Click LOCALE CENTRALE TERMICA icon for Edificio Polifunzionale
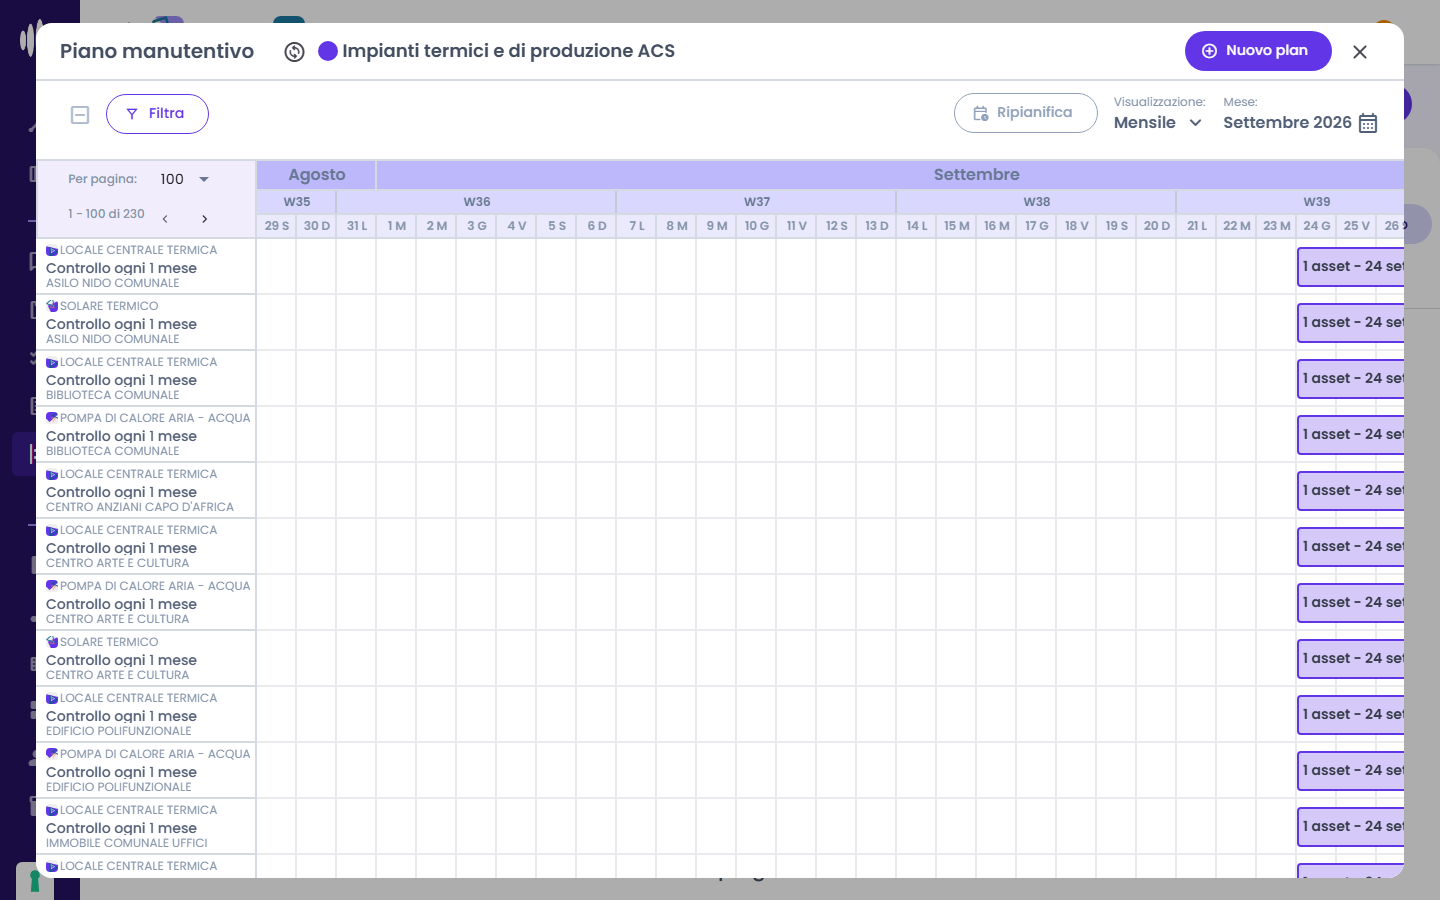 52,699
